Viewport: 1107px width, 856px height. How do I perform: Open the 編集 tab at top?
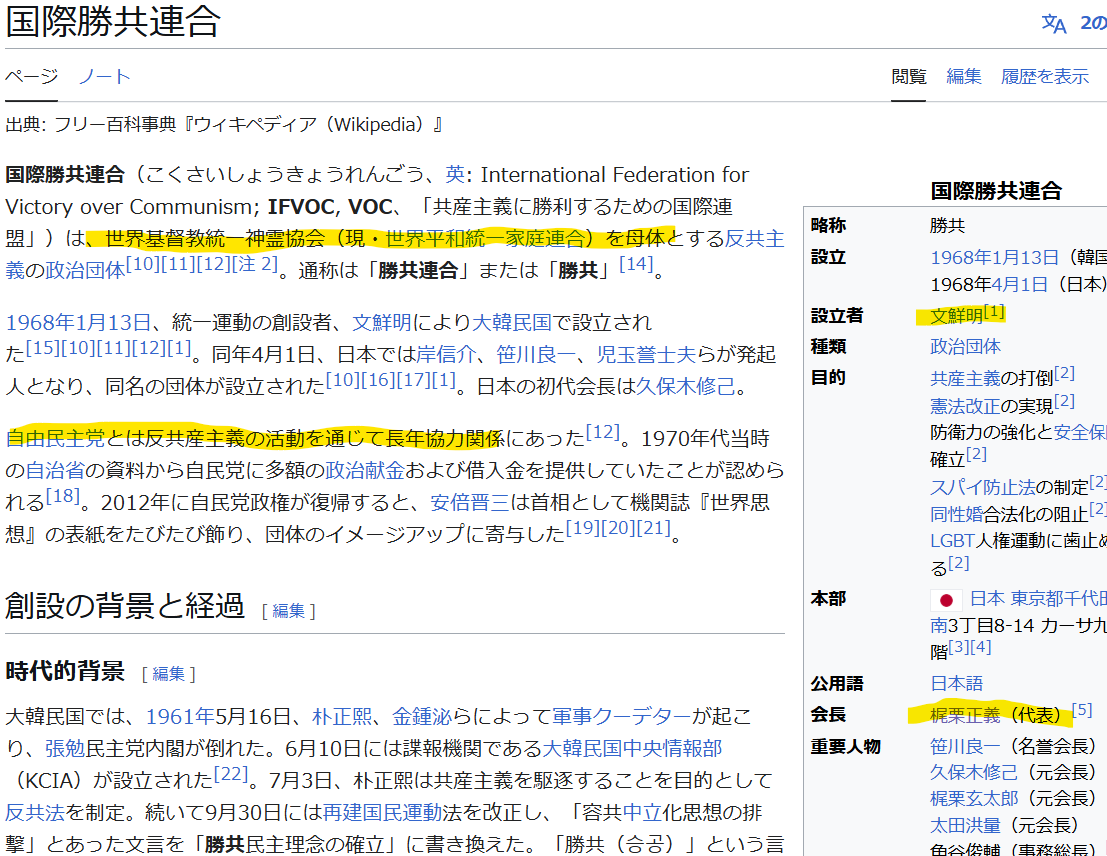pos(964,76)
